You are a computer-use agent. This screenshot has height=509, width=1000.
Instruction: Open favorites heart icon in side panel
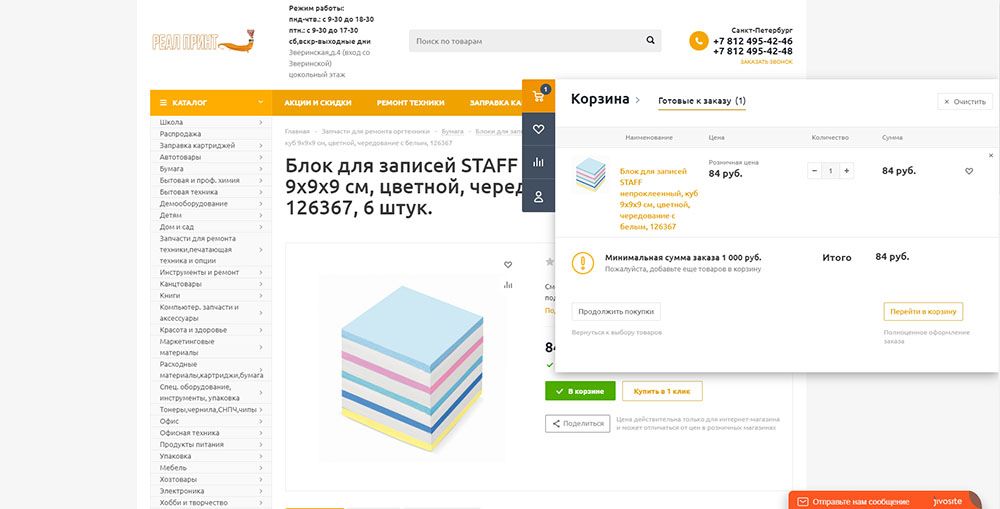[538, 129]
